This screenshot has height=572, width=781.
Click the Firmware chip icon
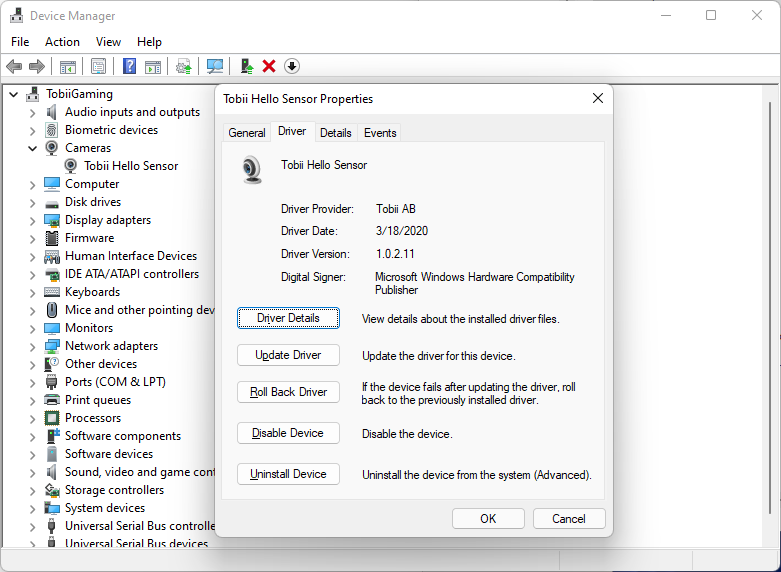click(x=52, y=238)
